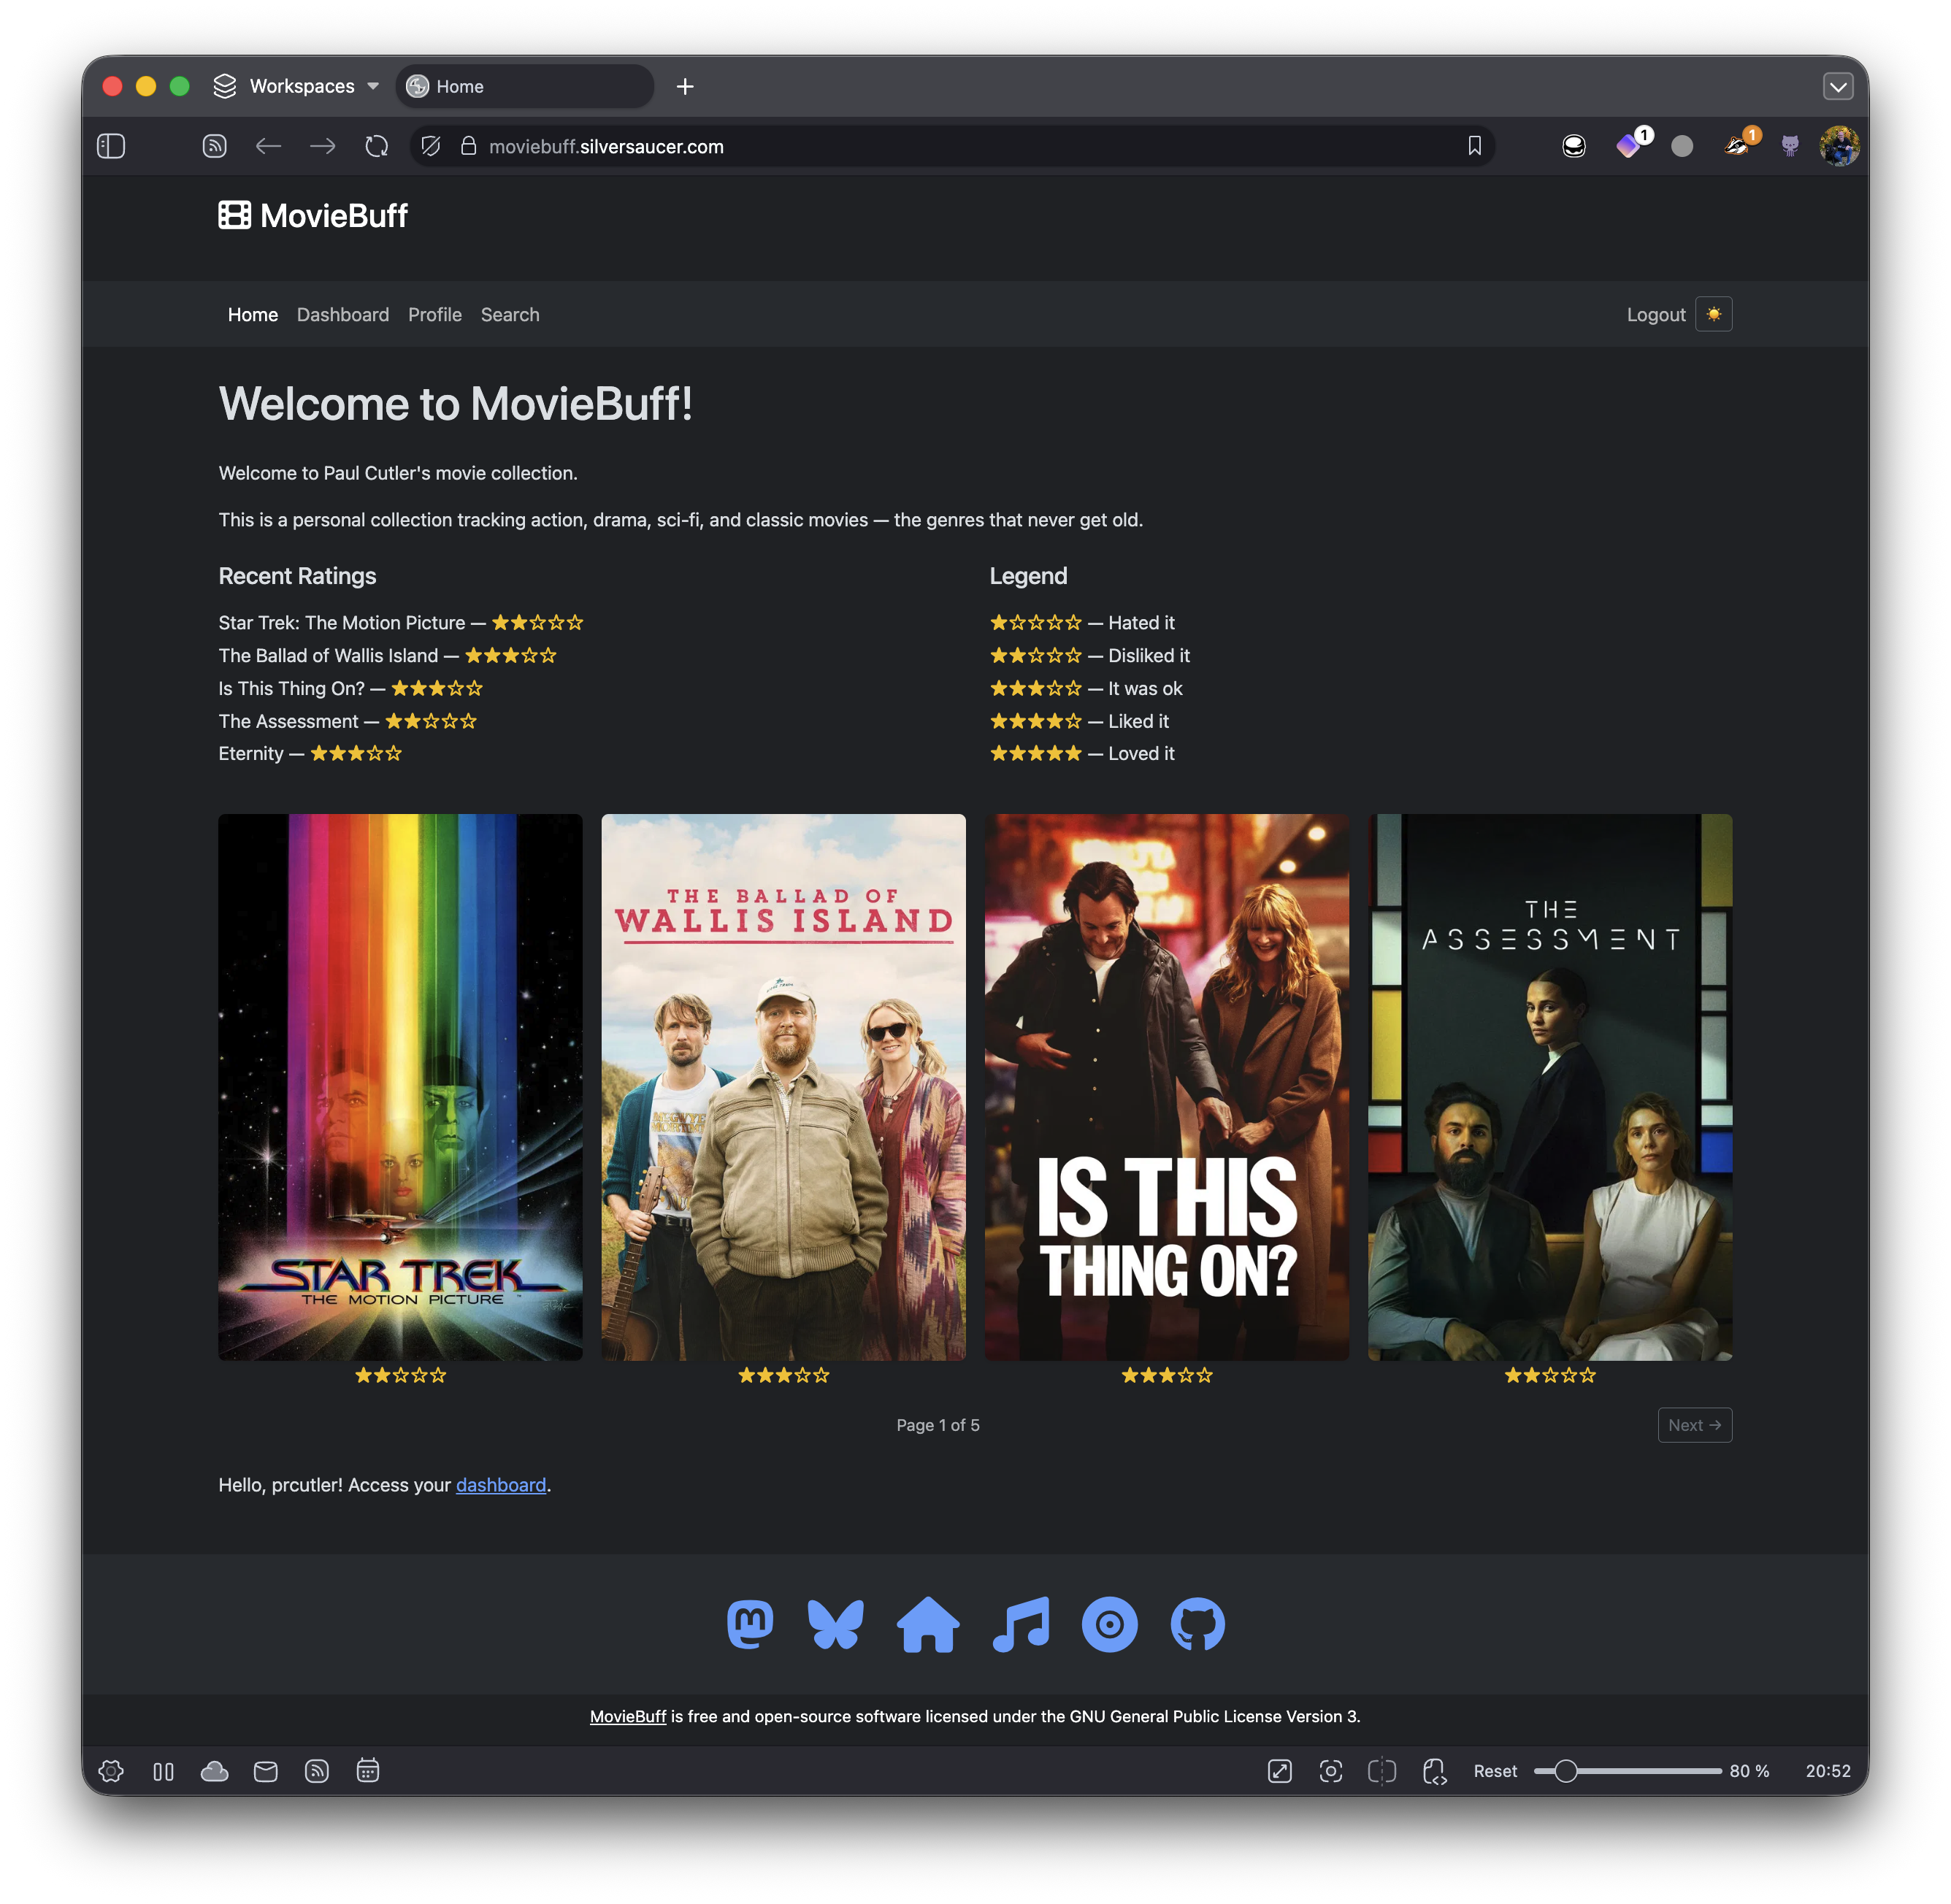The width and height of the screenshot is (1951, 1904).
Task: Click the Next page button
Action: pyautogui.click(x=1694, y=1425)
